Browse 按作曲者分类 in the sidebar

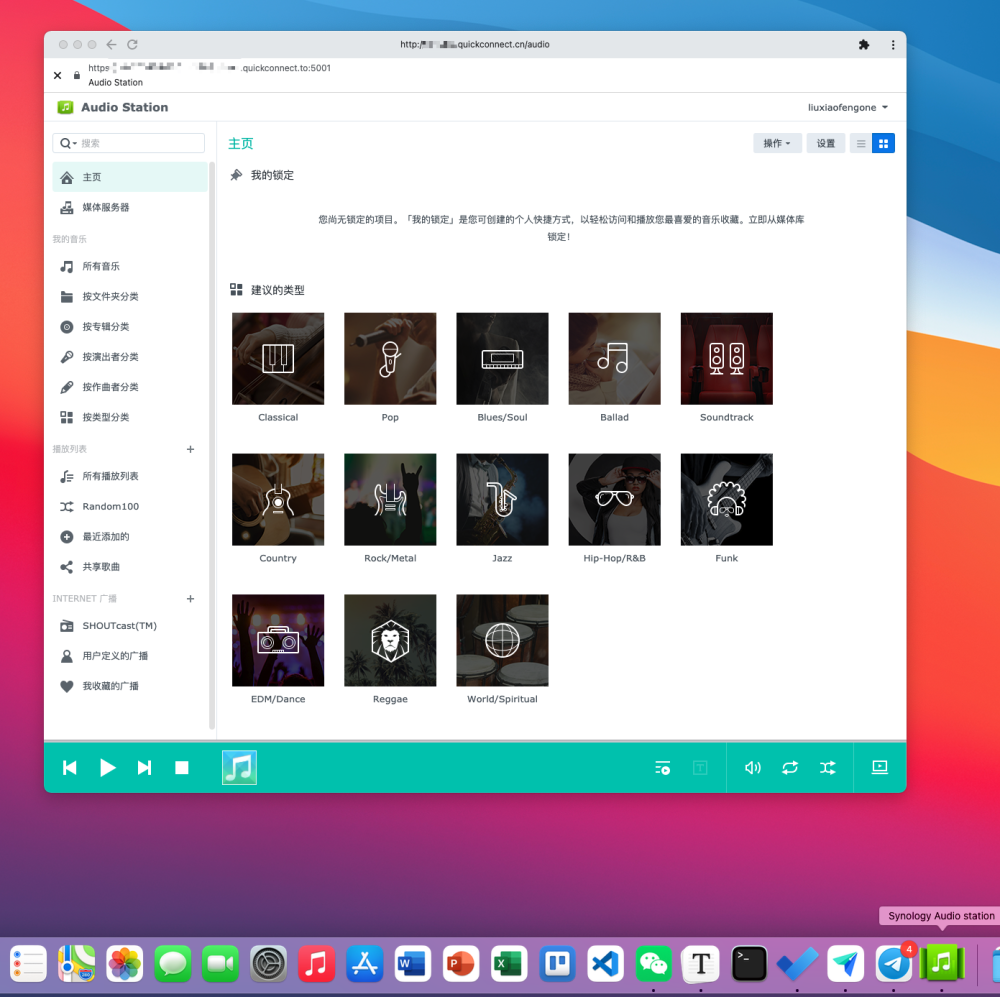(x=129, y=387)
